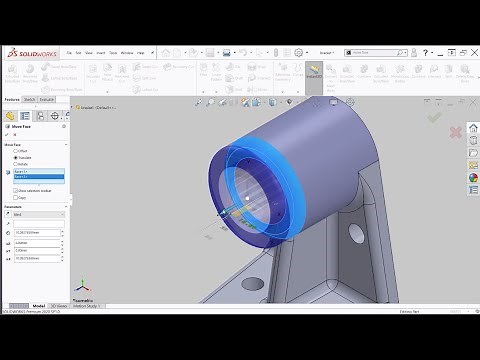Open the File menu
This screenshot has height=360, width=480.
69,53
